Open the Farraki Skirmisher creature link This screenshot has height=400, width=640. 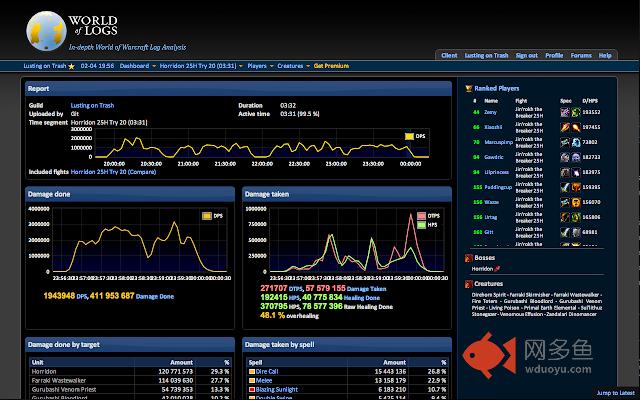(x=529, y=295)
